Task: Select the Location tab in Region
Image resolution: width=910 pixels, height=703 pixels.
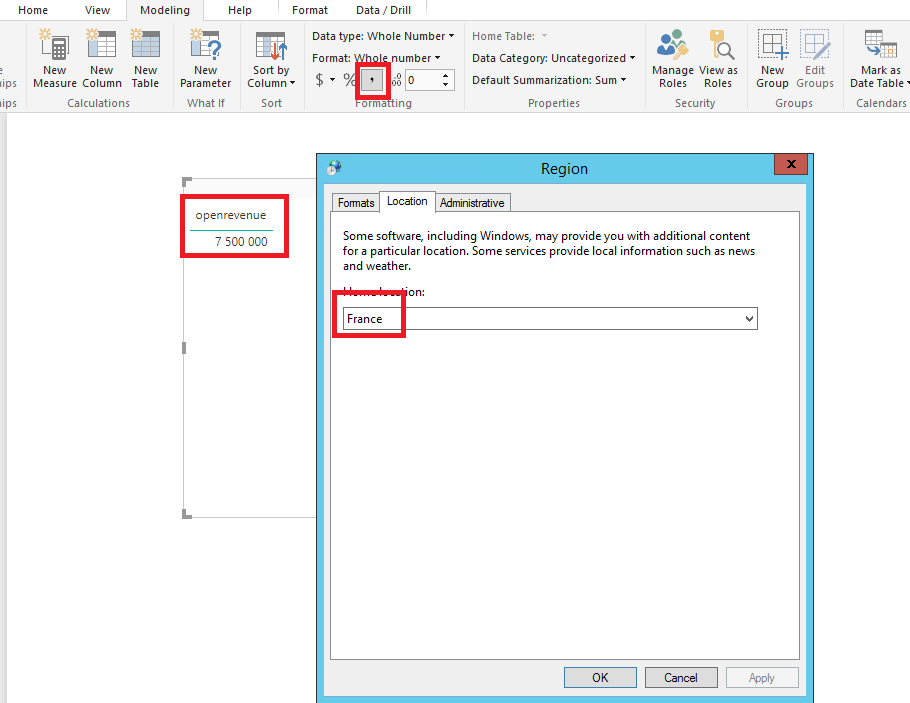Action: (407, 201)
